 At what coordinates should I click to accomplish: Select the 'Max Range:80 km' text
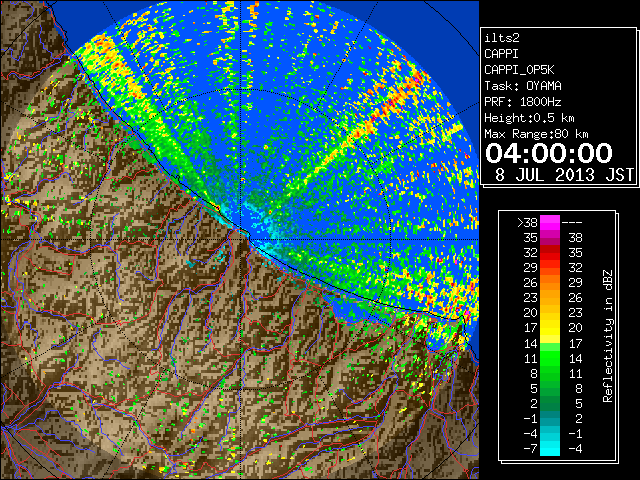tap(536, 134)
